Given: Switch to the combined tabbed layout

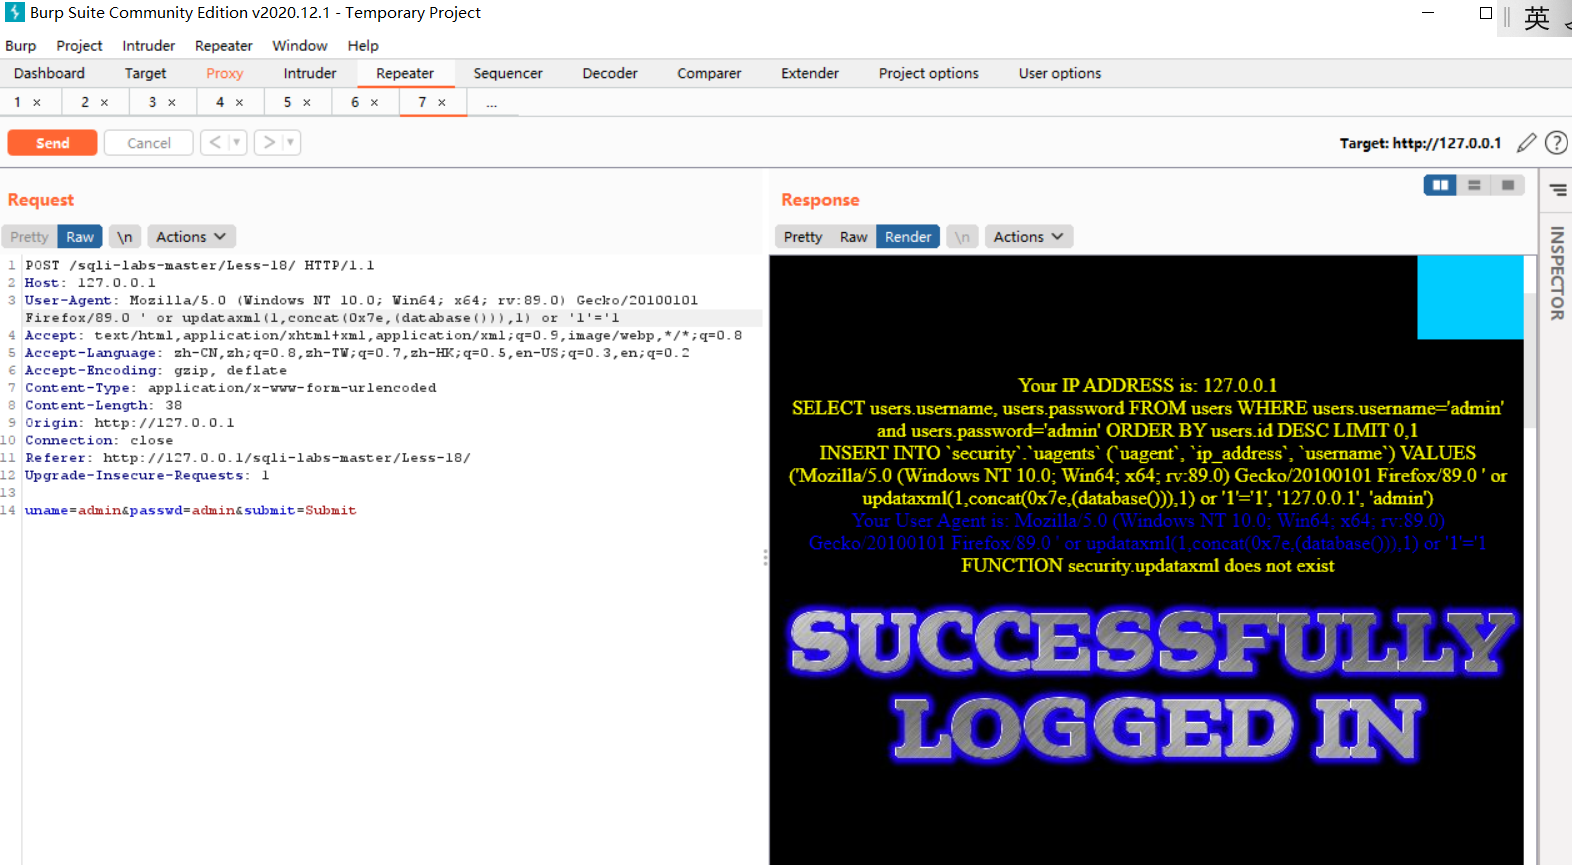Looking at the screenshot, I should pos(1508,185).
